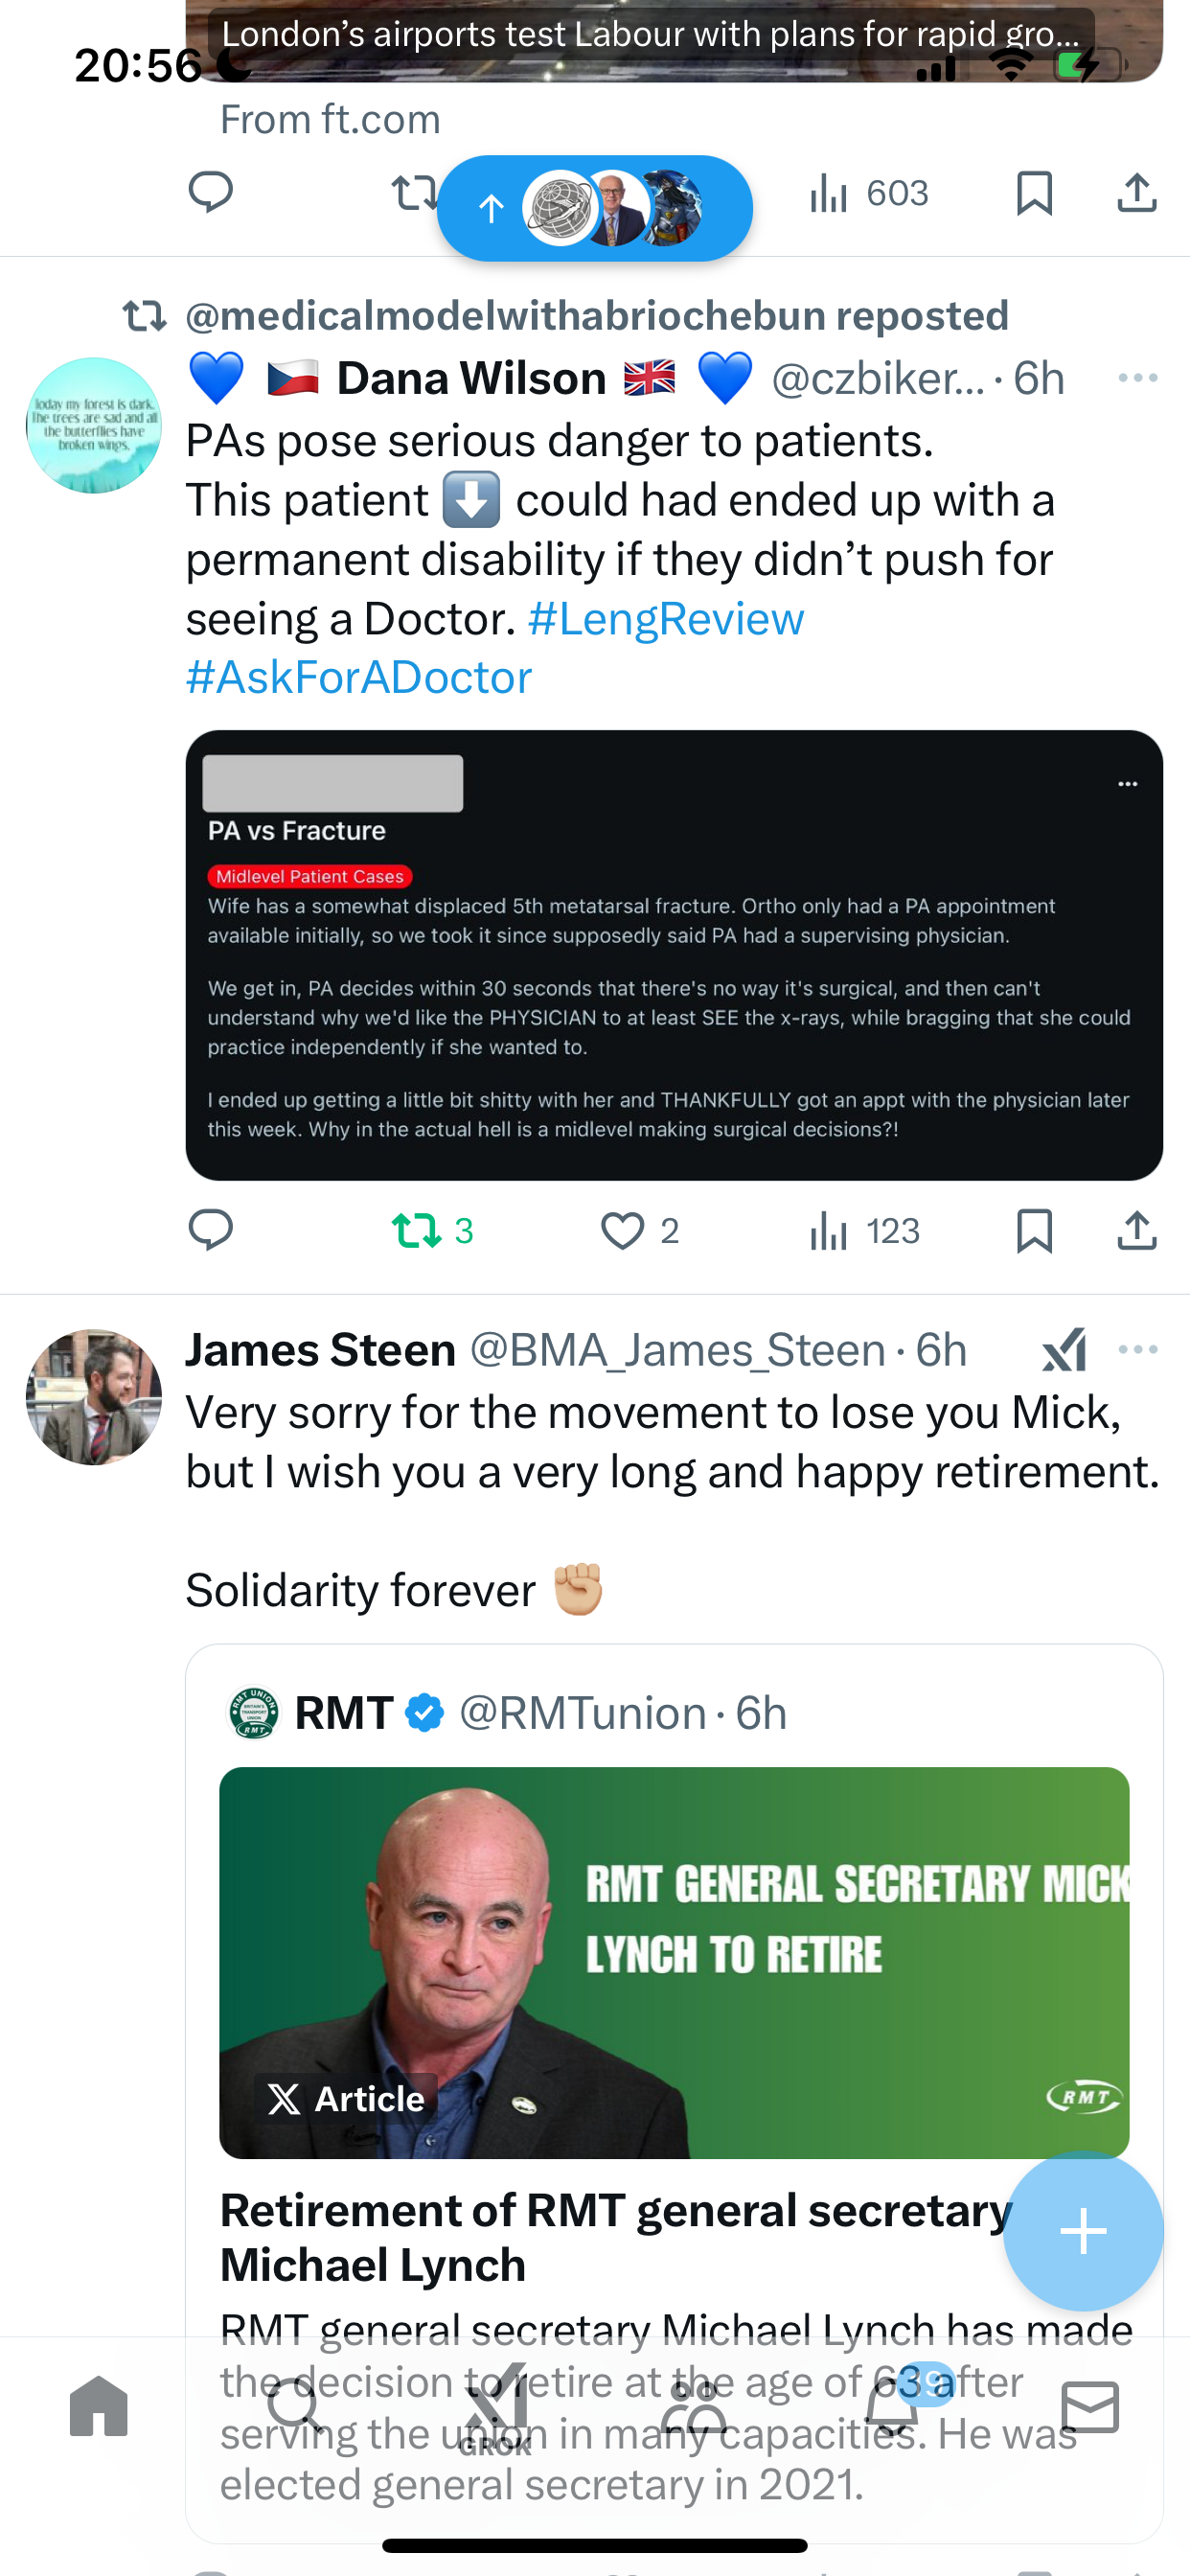Open RMT Mick Lynch retirement article image

(674, 1963)
